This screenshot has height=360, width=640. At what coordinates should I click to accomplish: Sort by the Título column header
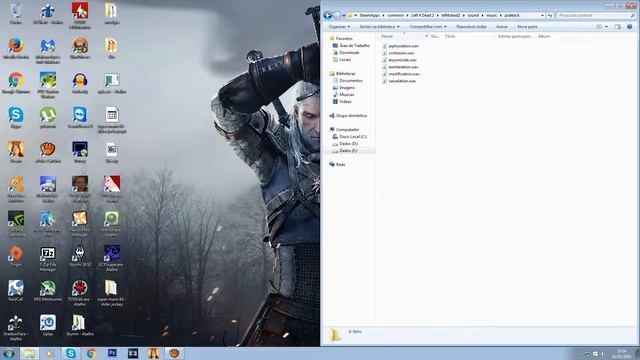[449, 36]
